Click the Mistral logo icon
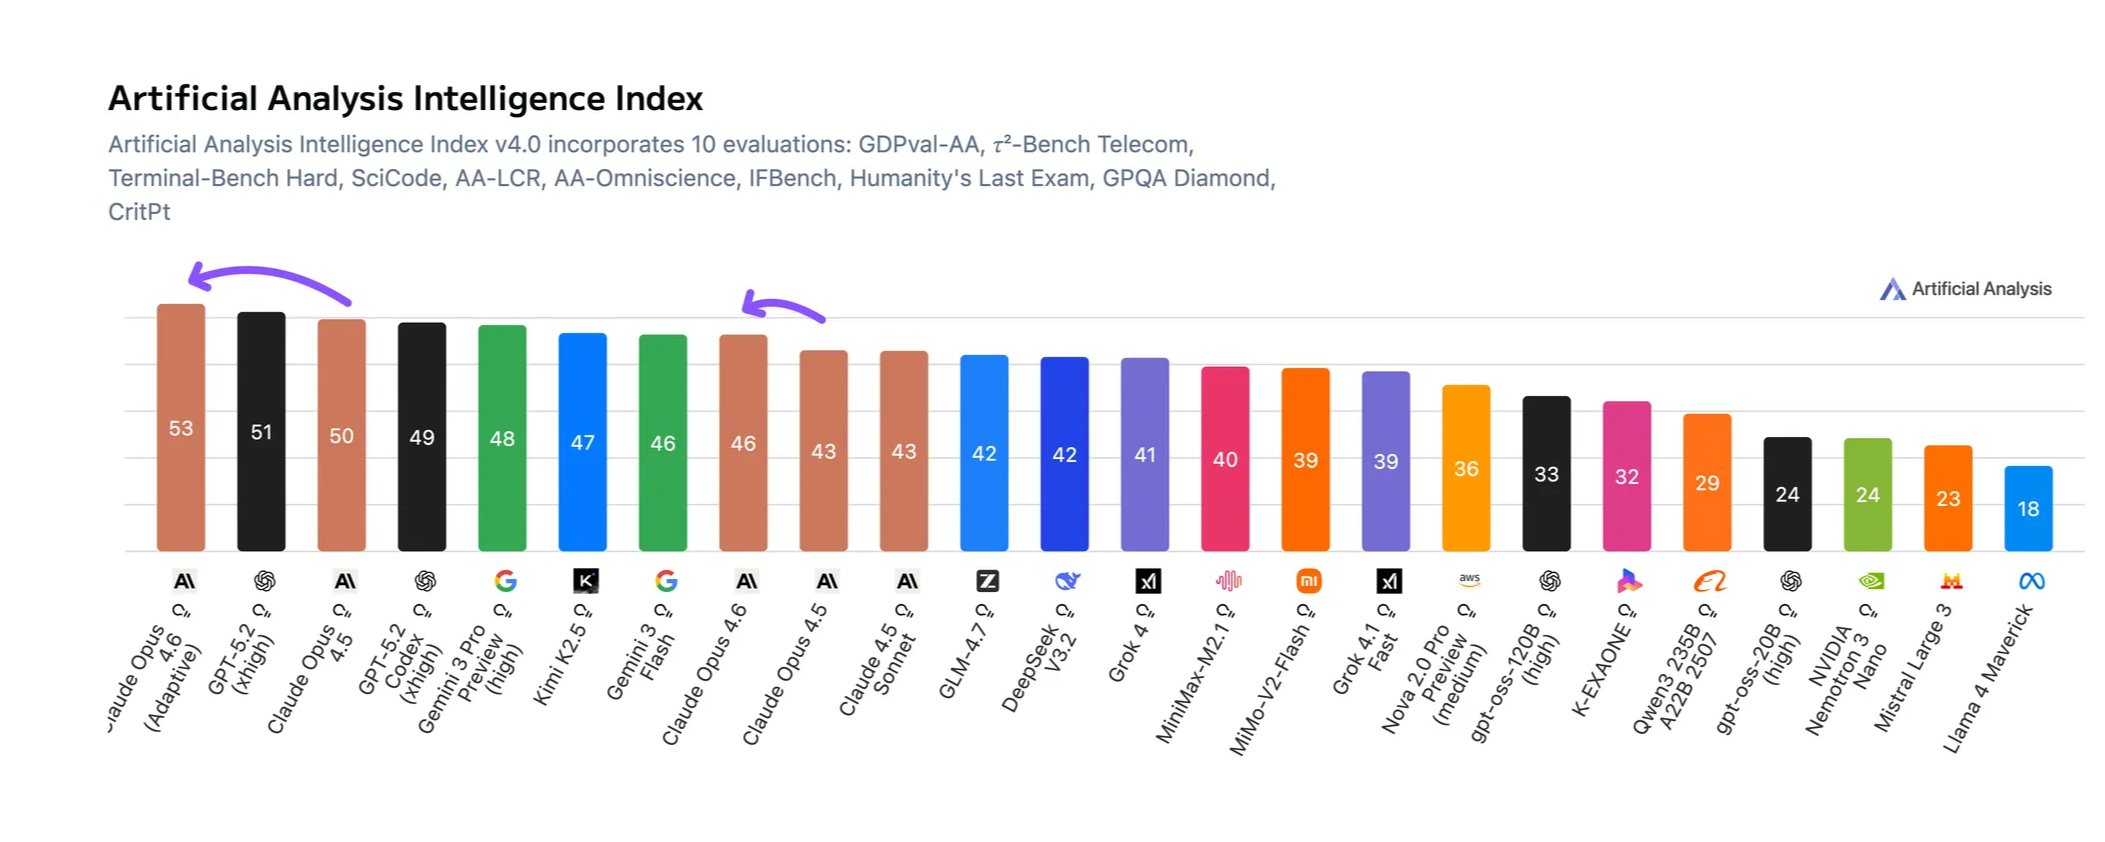Screen dimensions: 2105x842 (1951, 581)
